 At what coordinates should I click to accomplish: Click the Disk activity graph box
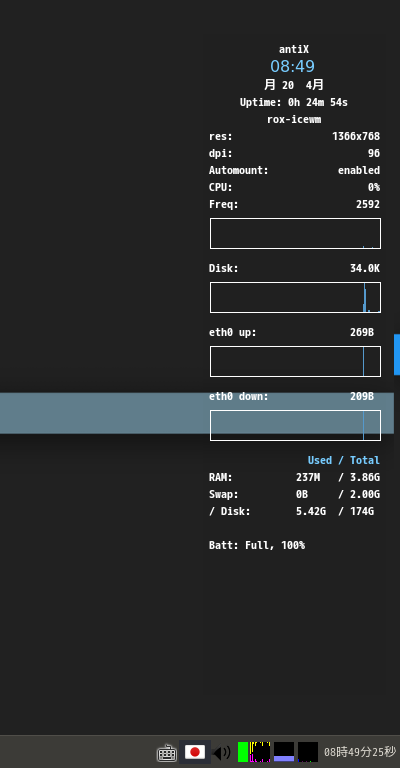[295, 297]
